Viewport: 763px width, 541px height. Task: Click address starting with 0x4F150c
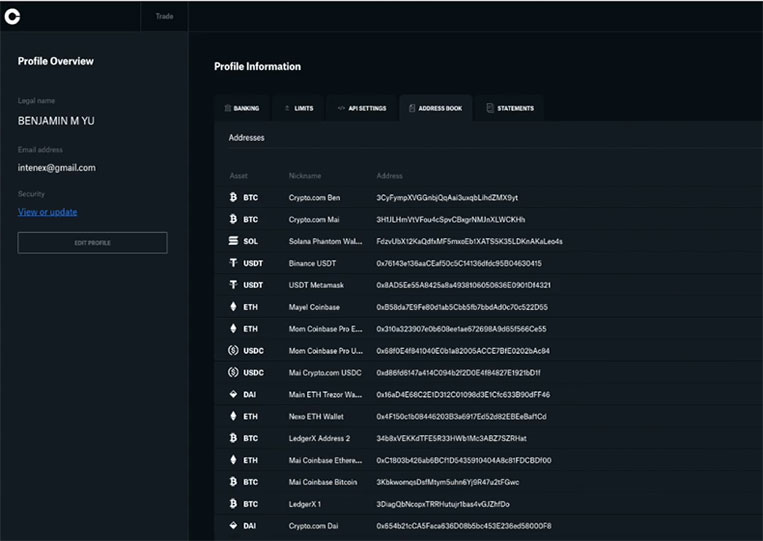[461, 416]
